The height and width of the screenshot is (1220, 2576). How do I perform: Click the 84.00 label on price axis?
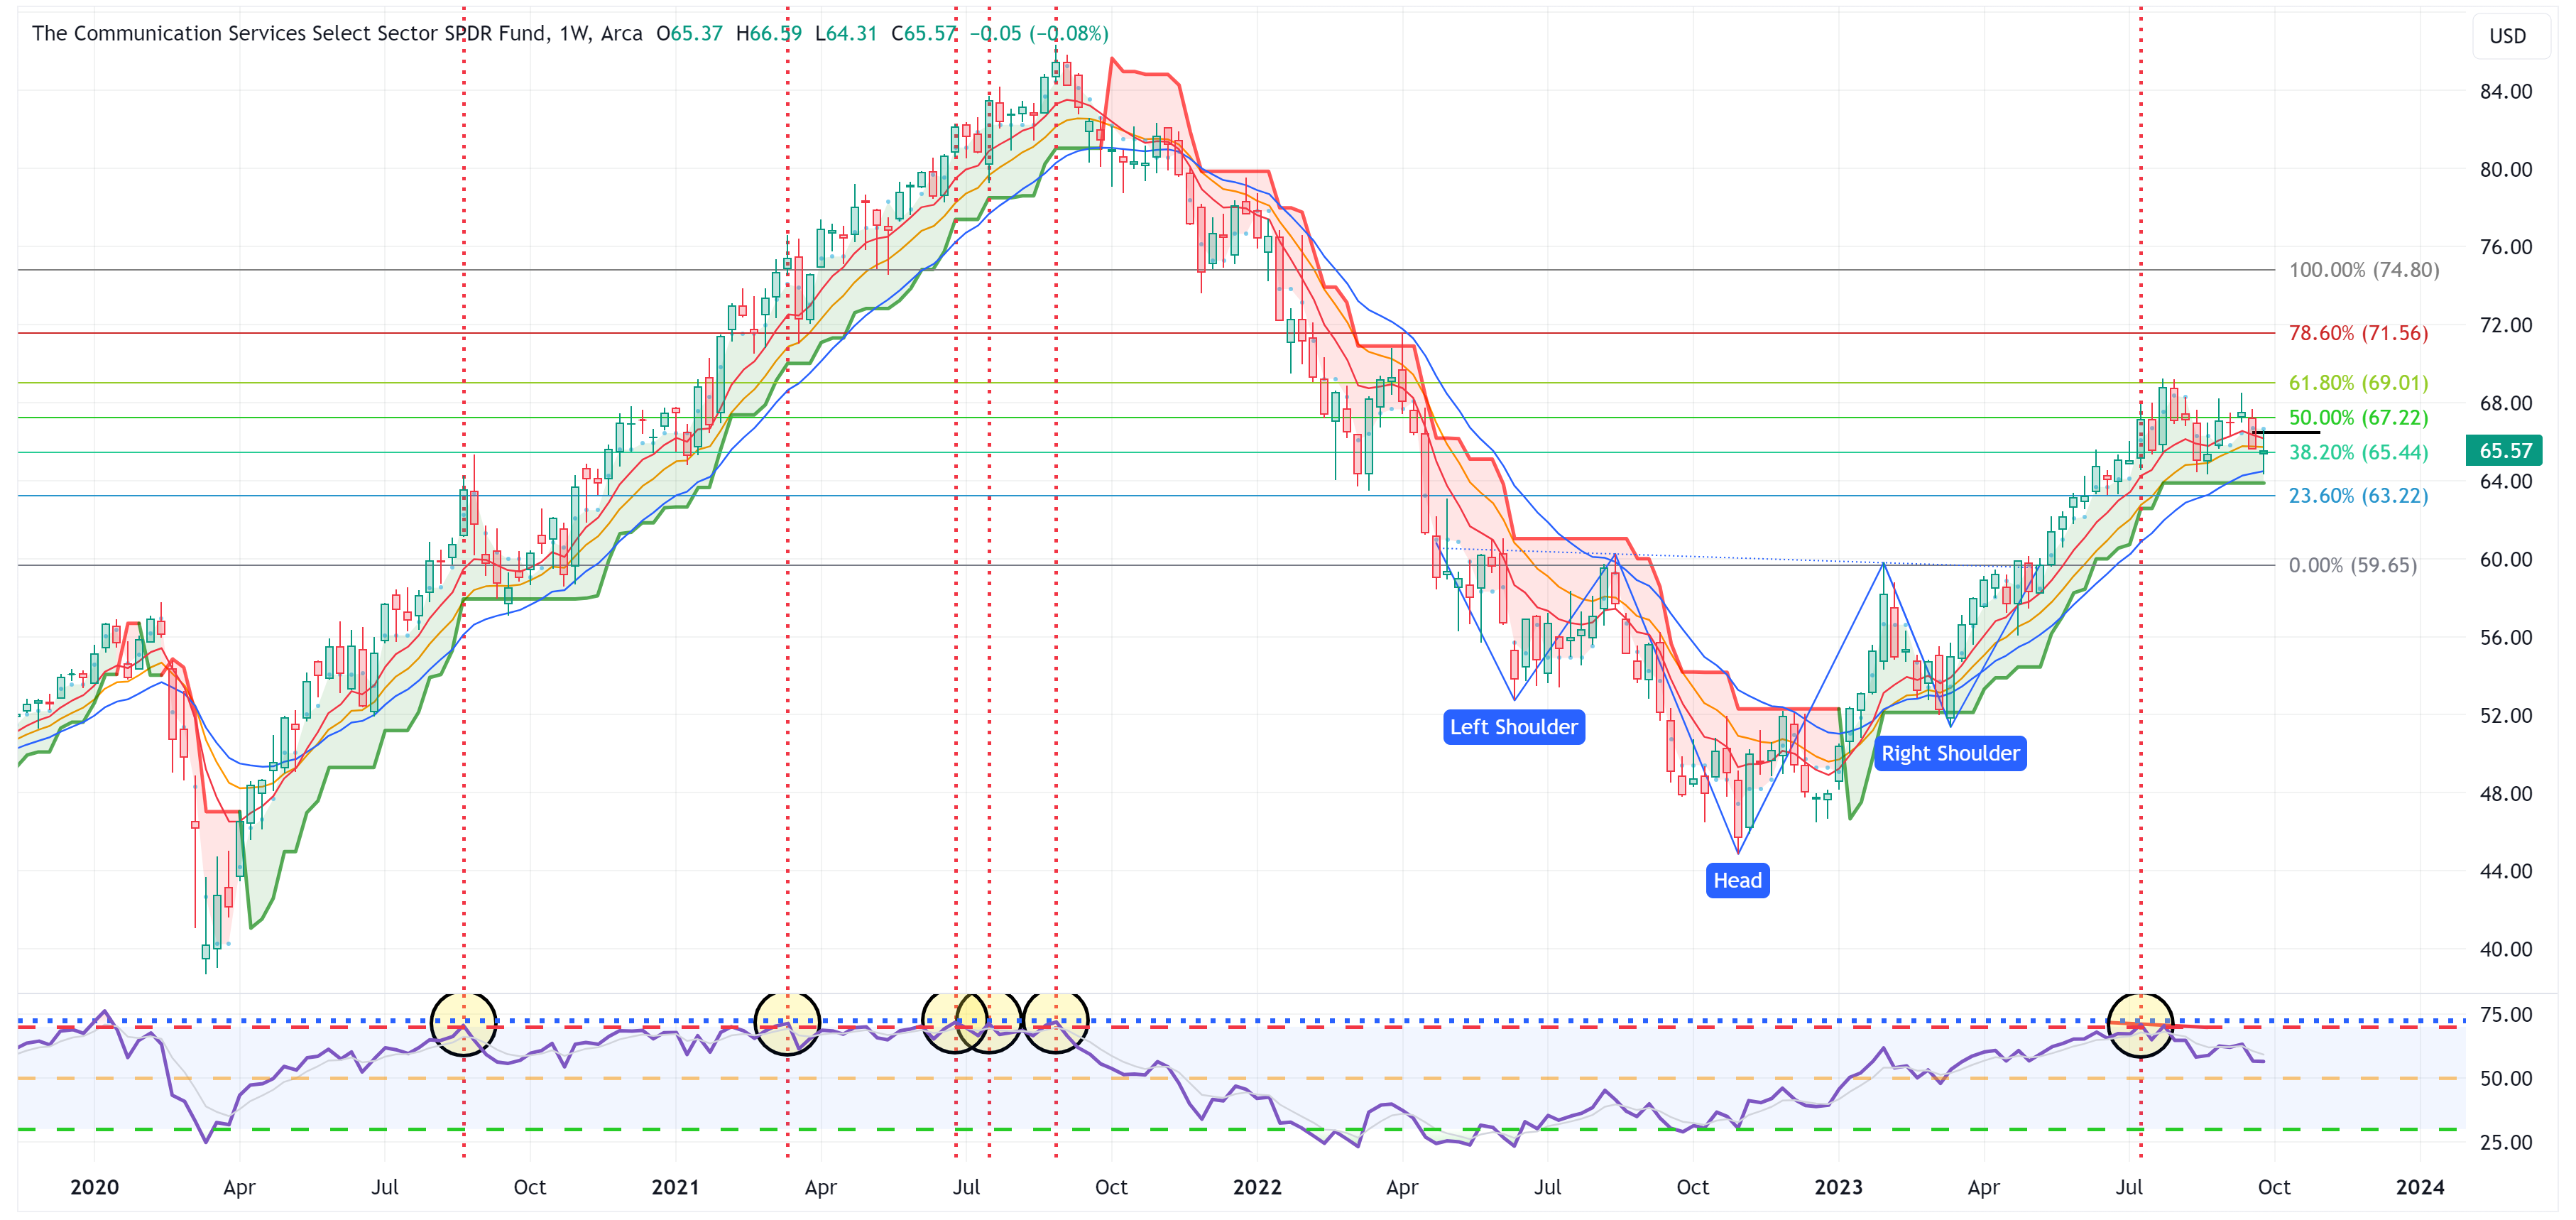(2506, 92)
